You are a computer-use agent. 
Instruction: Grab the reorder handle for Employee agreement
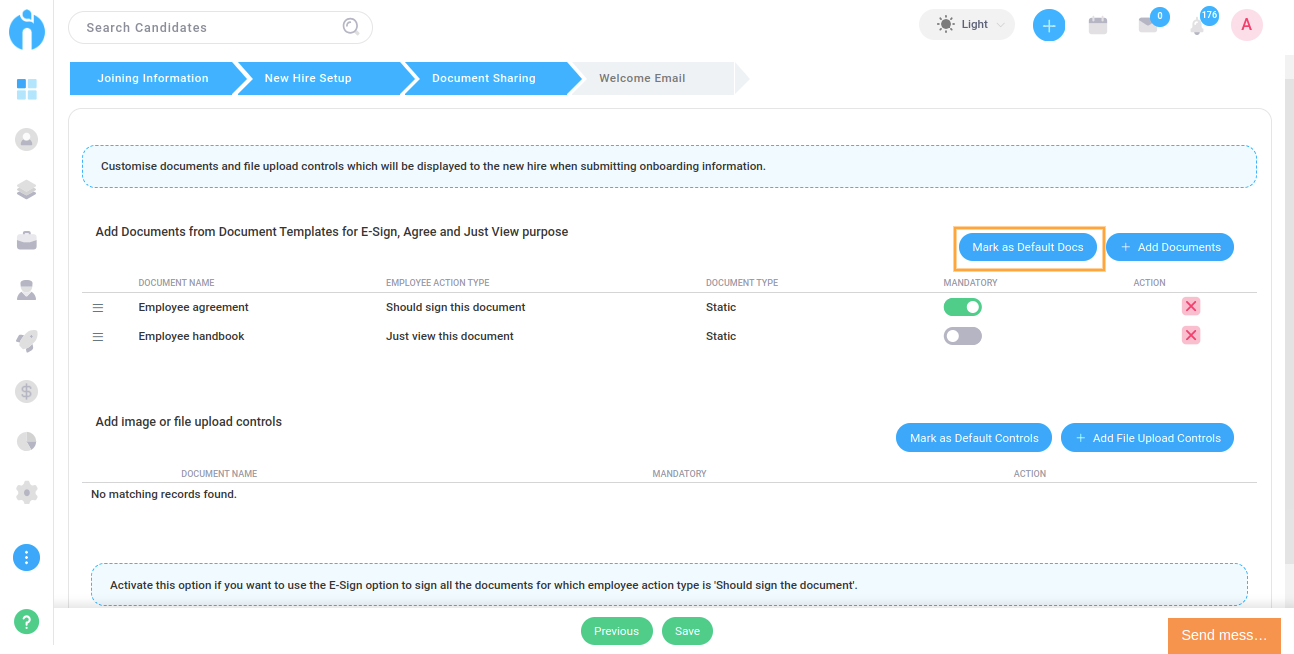(x=98, y=308)
